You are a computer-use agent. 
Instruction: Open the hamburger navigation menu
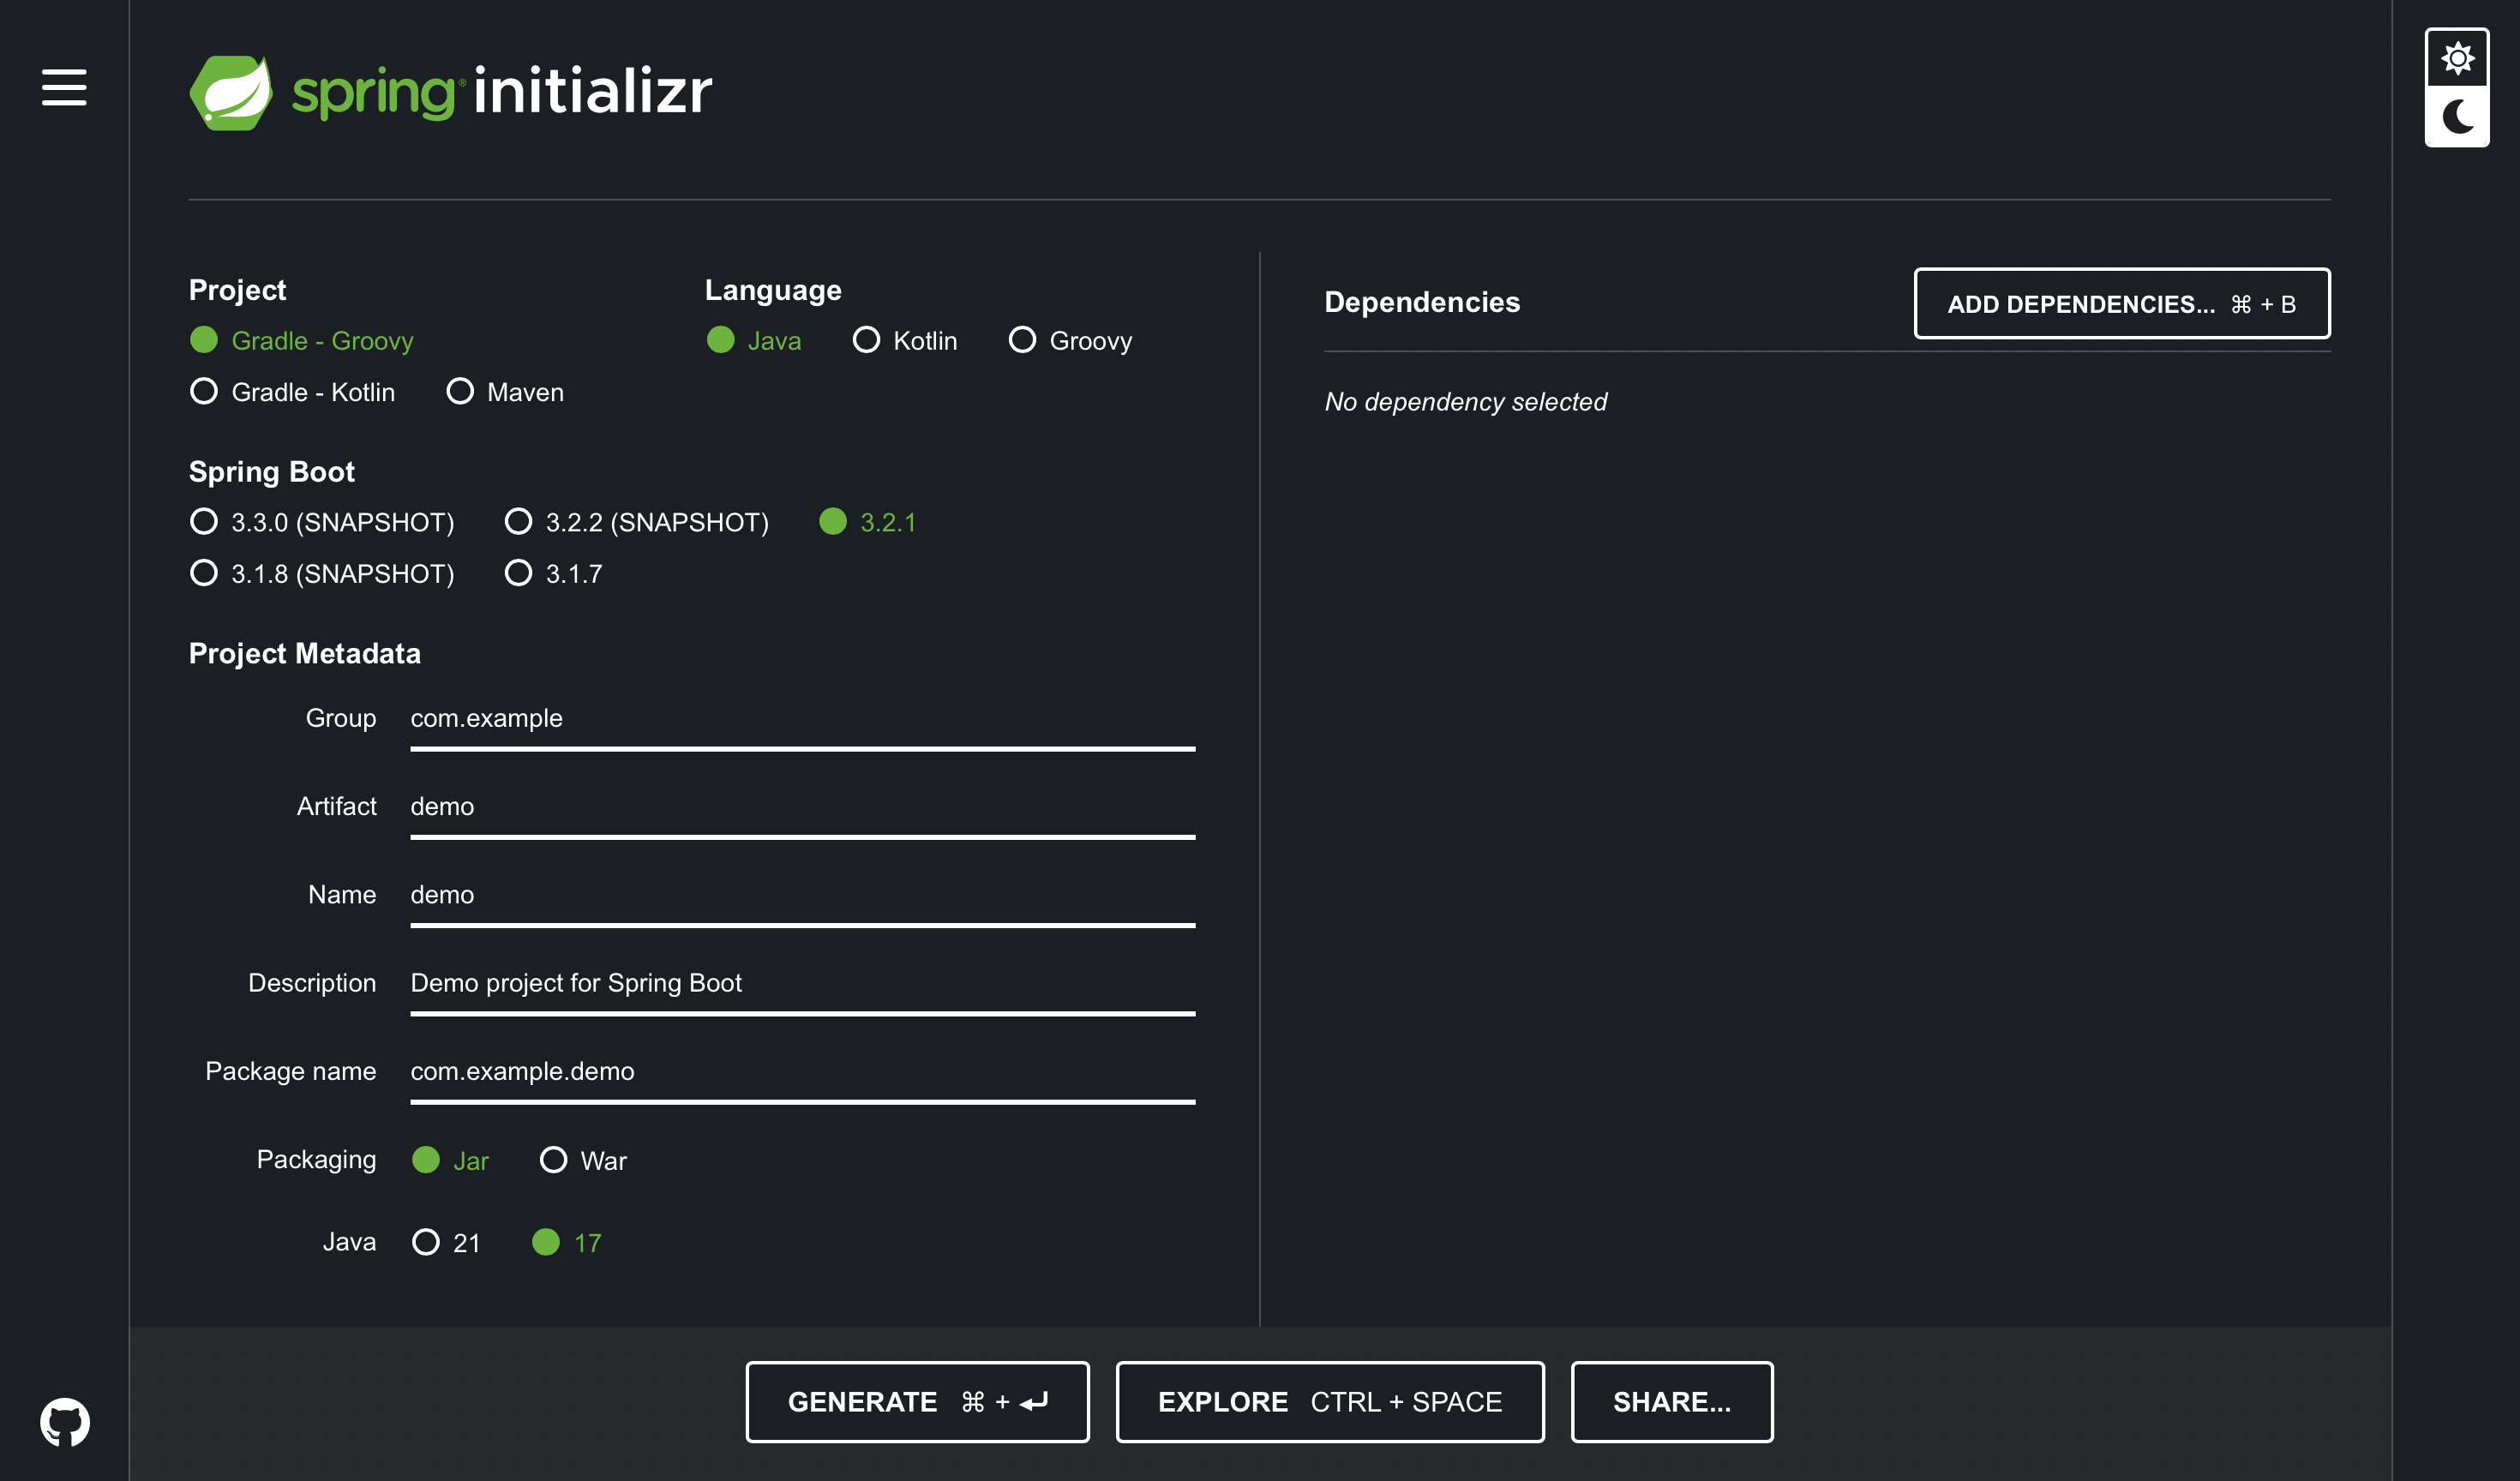(x=64, y=87)
